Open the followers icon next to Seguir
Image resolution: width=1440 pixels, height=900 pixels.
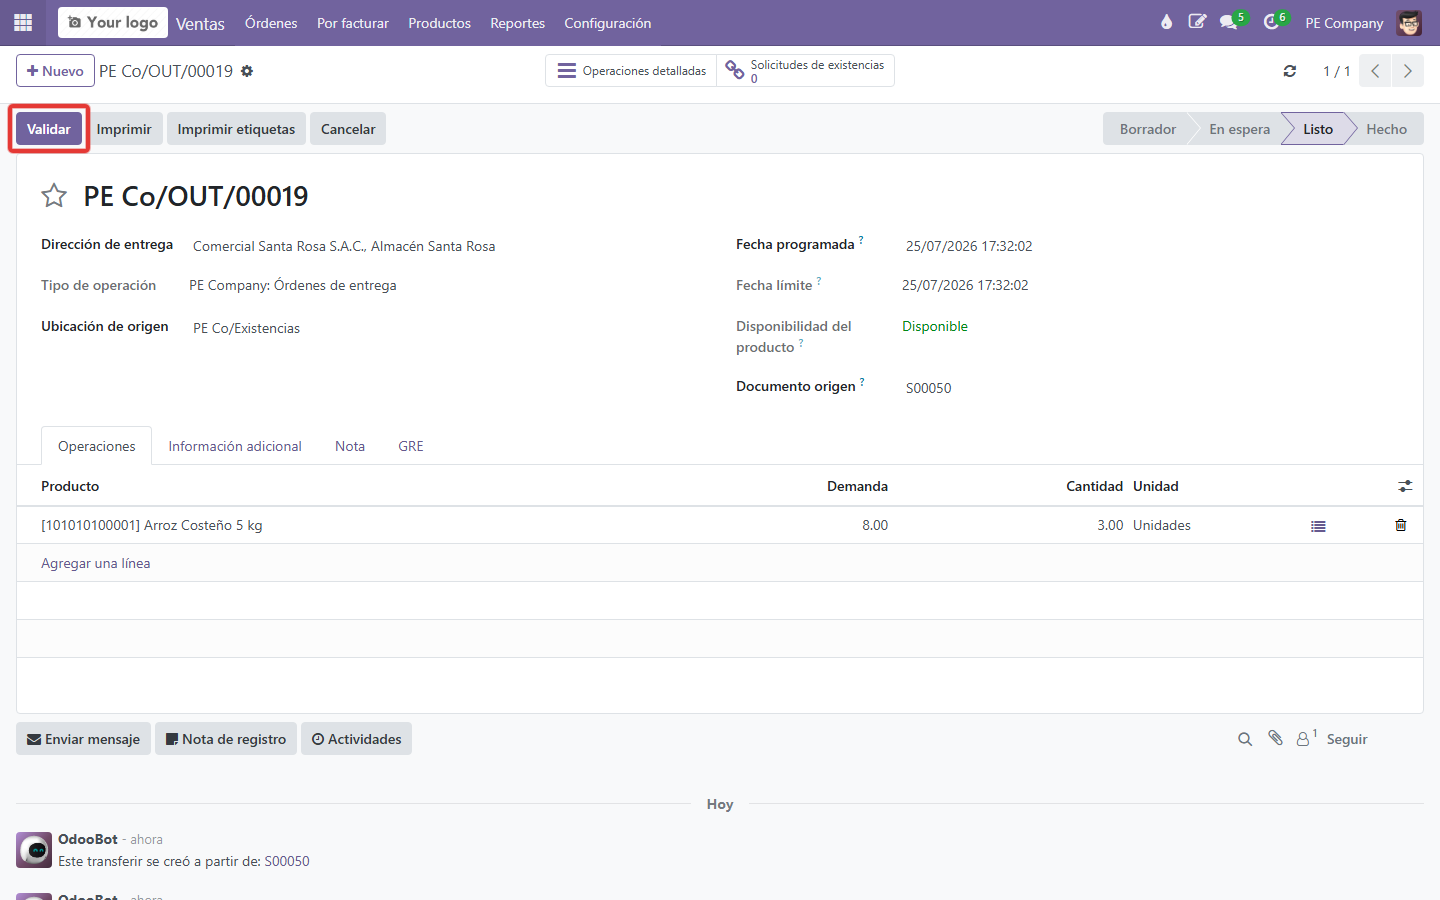(x=1306, y=738)
